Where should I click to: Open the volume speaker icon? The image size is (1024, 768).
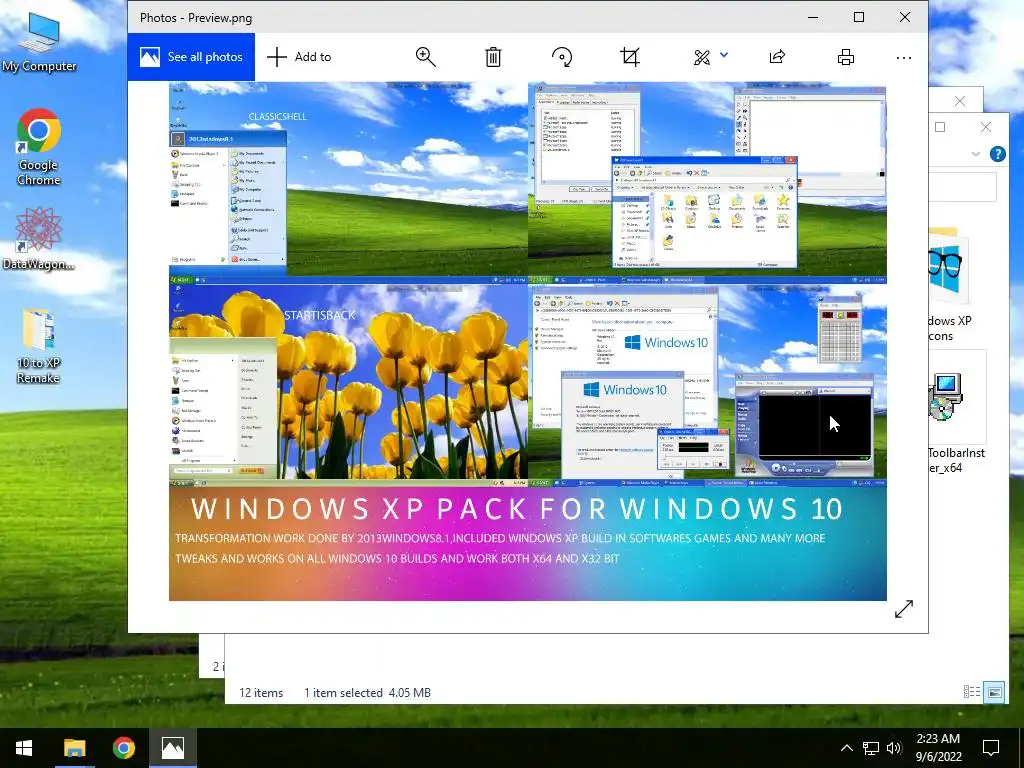(894, 748)
